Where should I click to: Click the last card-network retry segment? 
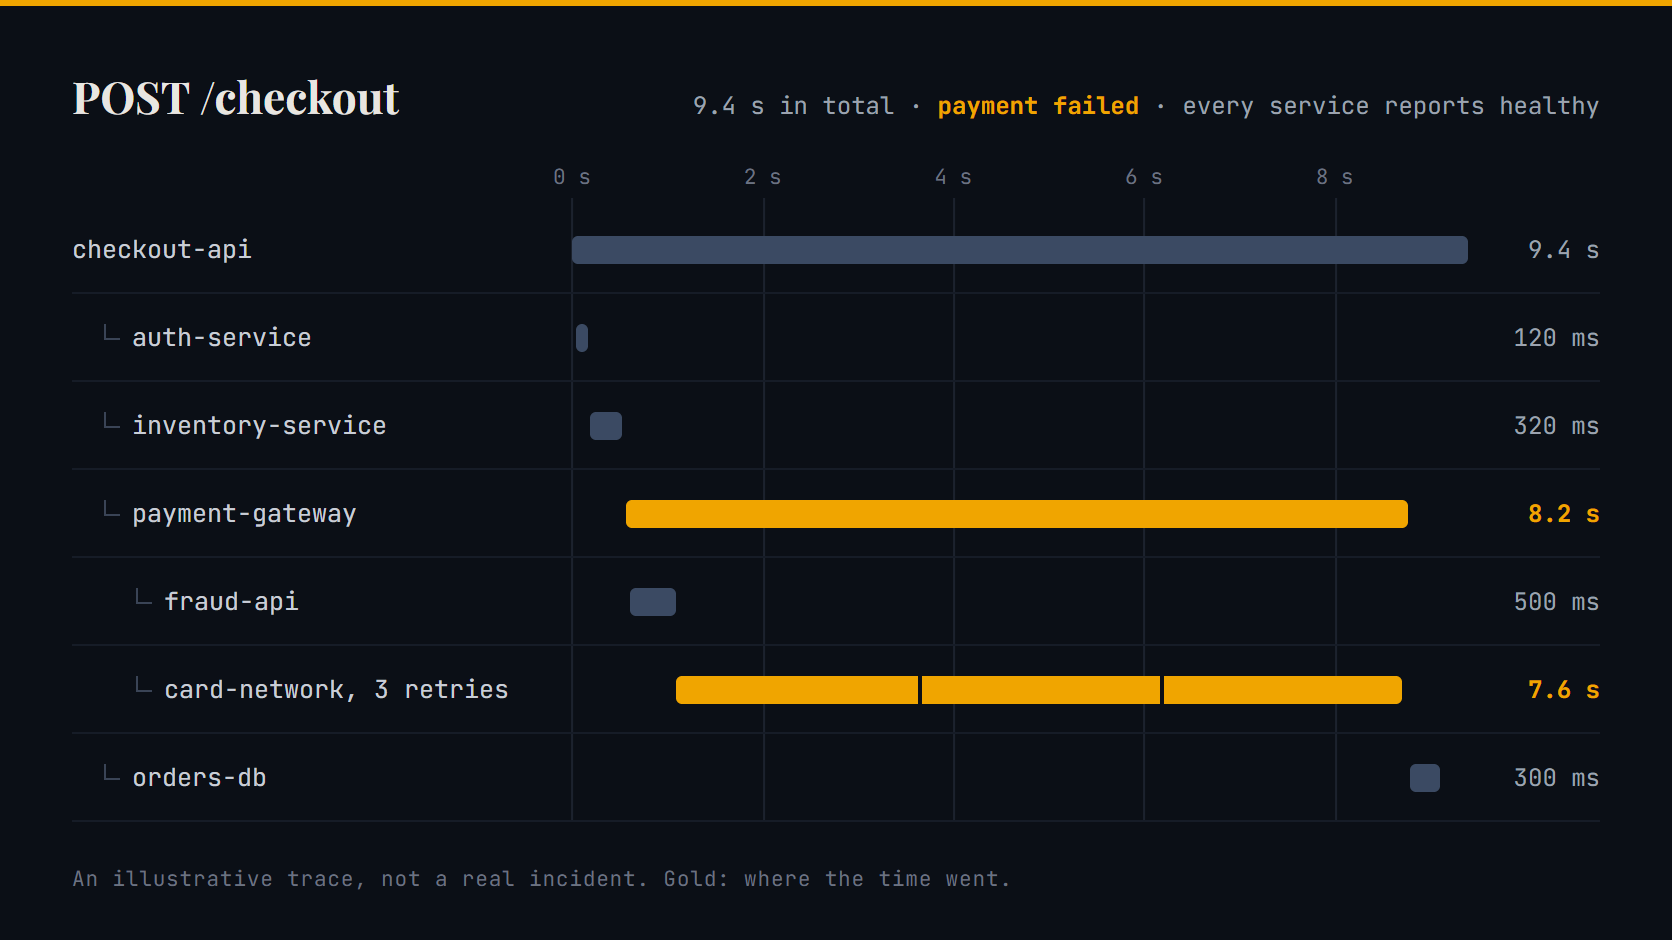tap(1283, 690)
